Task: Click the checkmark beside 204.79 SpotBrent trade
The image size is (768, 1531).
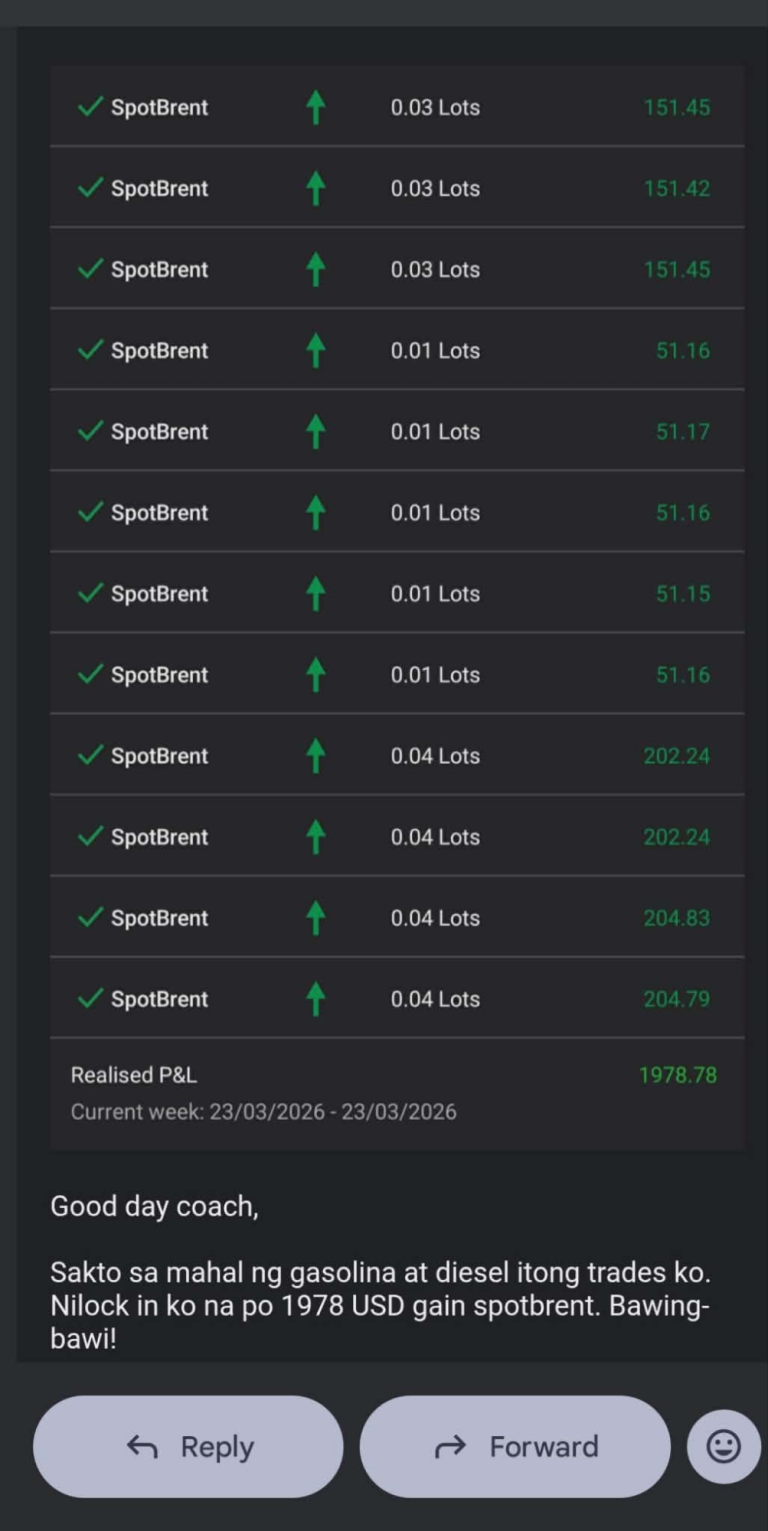Action: point(90,998)
